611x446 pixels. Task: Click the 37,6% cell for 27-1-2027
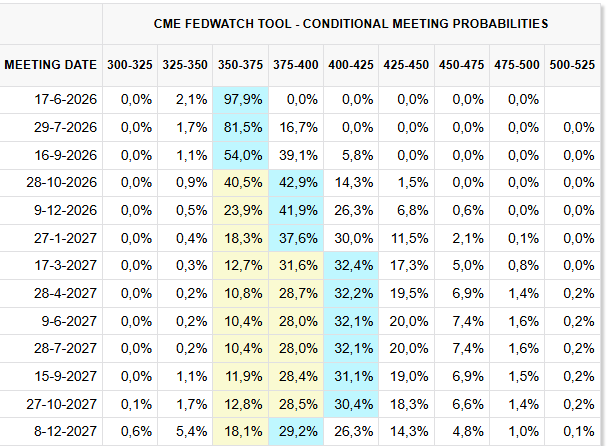pos(296,238)
